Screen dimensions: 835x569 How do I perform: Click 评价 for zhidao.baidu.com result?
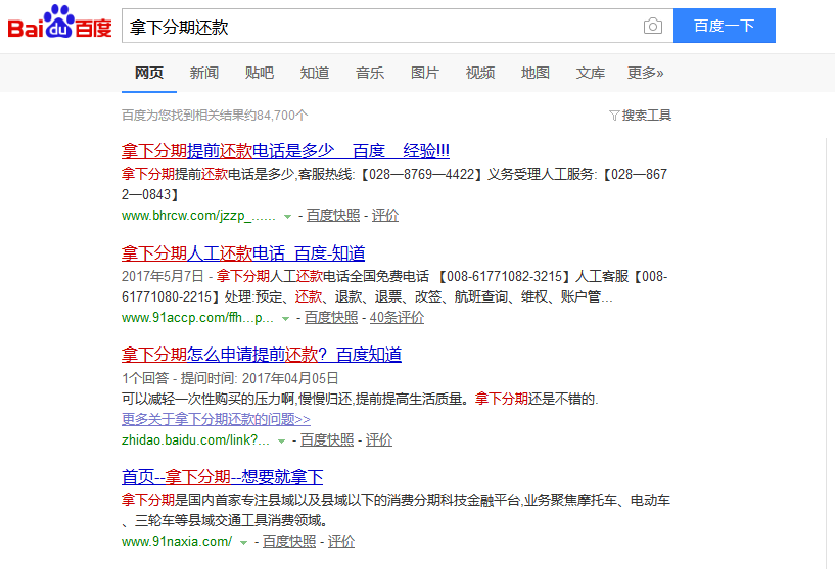379,440
